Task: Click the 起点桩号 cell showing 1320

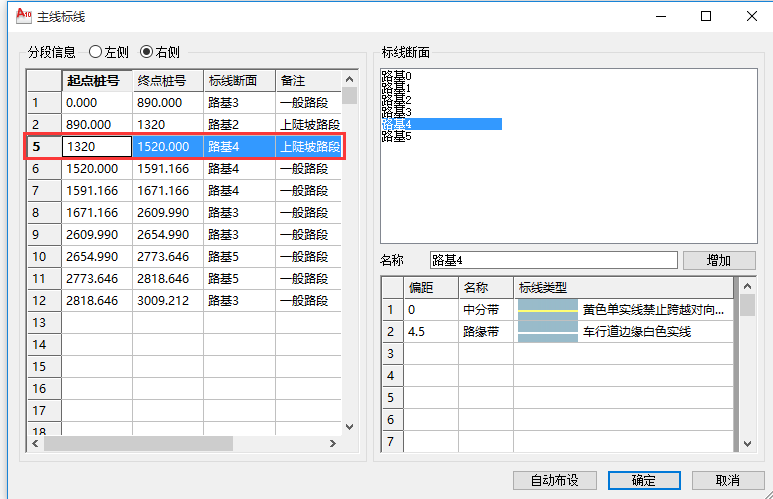Action: (97, 146)
